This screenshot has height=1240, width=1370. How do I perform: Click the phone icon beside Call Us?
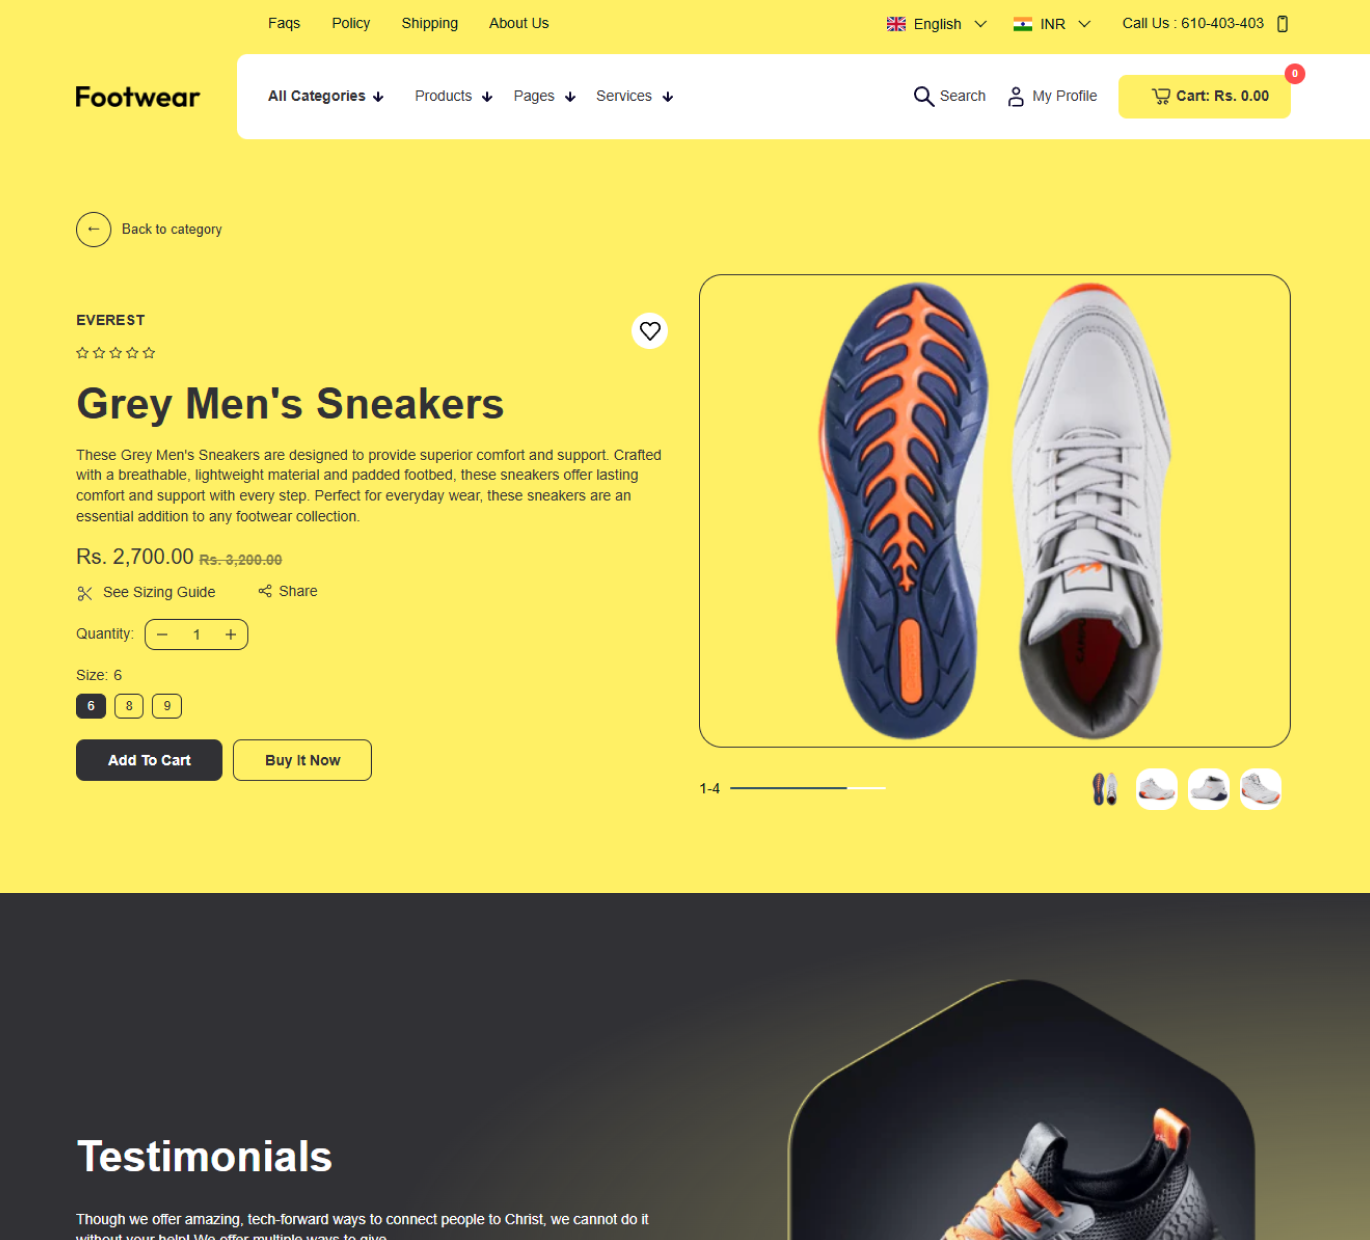tap(1283, 24)
